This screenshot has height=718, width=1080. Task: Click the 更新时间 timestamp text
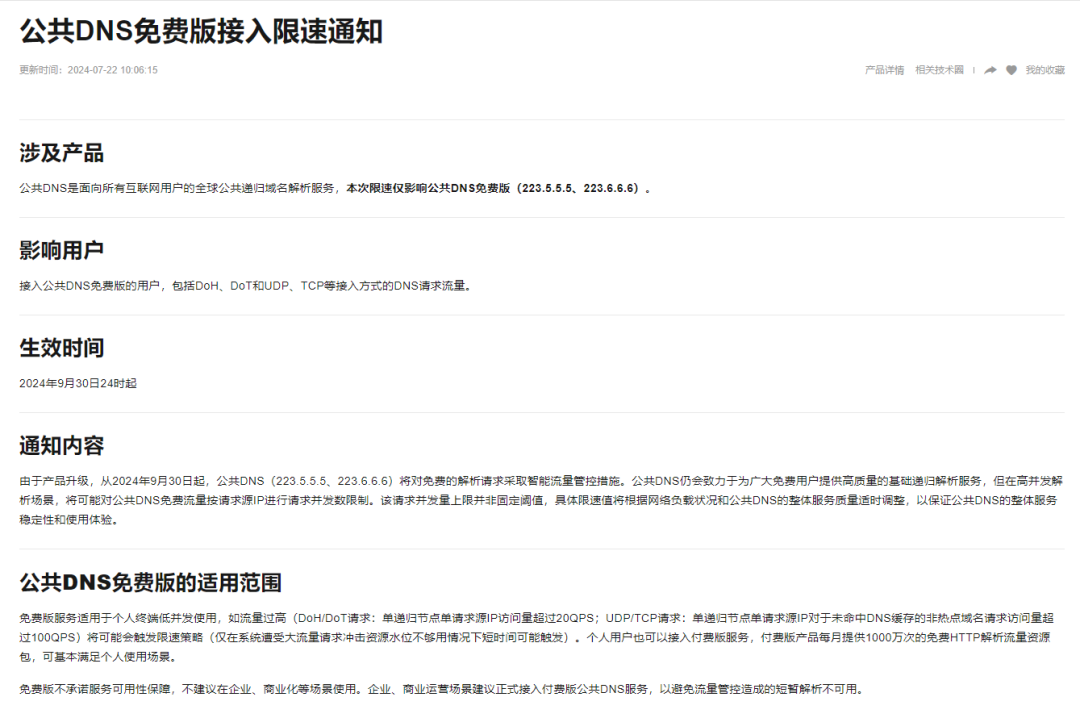tap(88, 70)
